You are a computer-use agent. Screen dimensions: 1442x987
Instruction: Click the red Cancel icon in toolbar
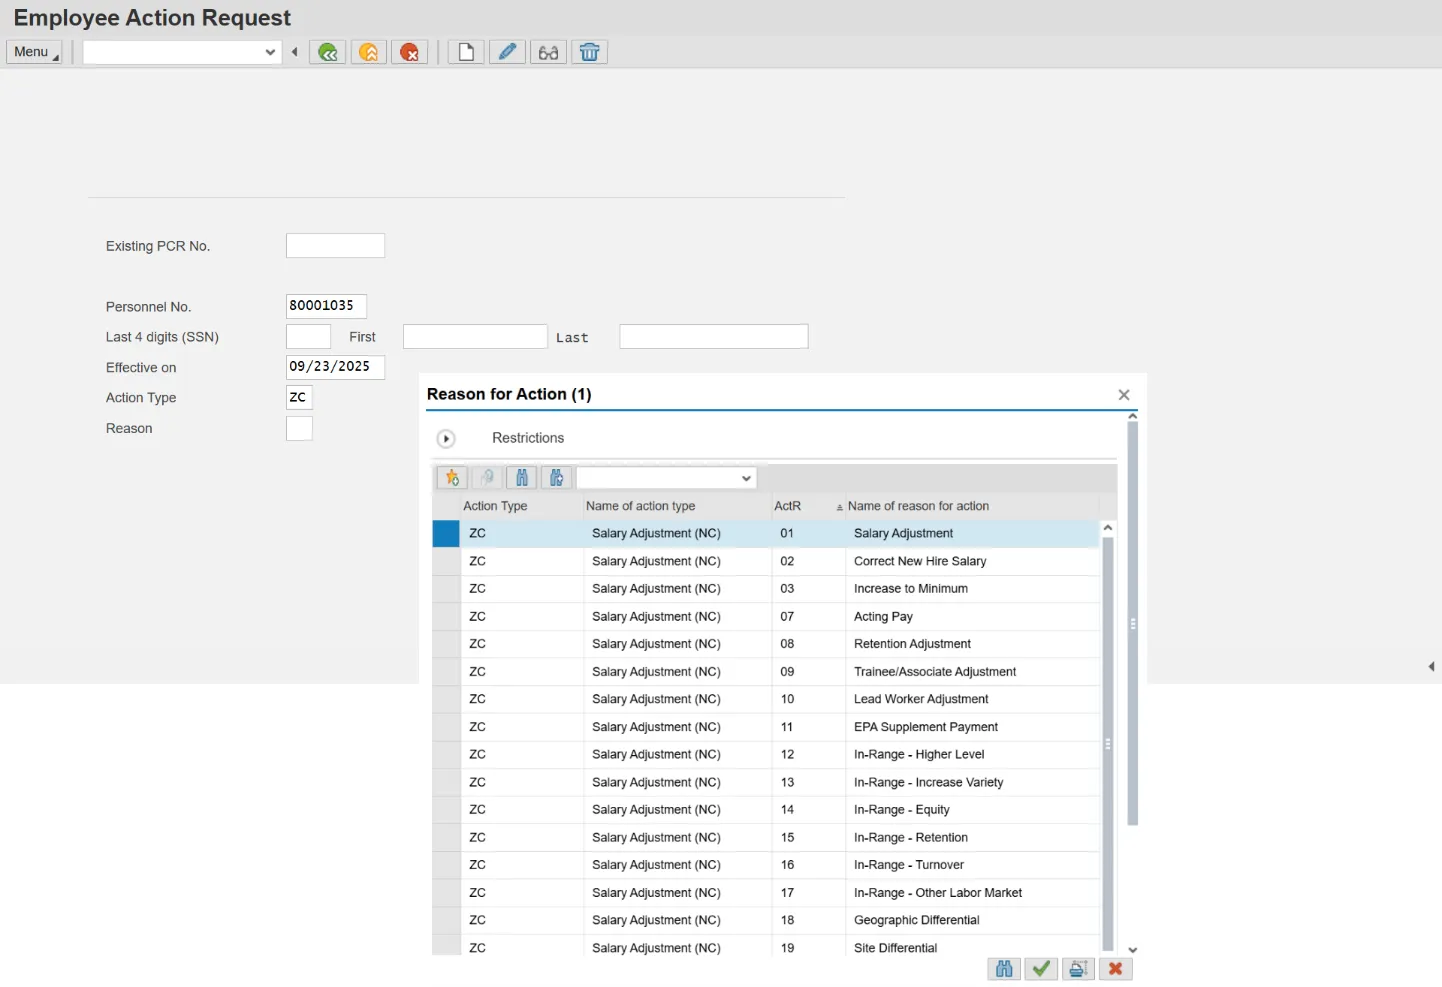click(410, 52)
